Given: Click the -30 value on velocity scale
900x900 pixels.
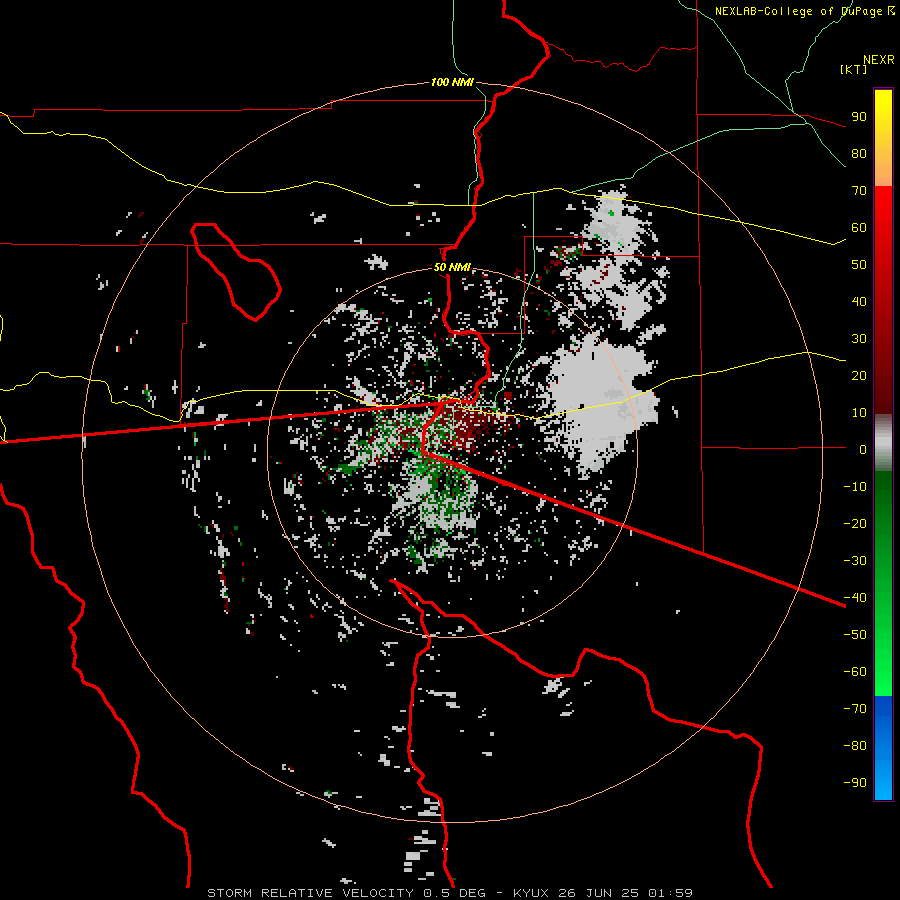Looking at the screenshot, I should click(855, 561).
